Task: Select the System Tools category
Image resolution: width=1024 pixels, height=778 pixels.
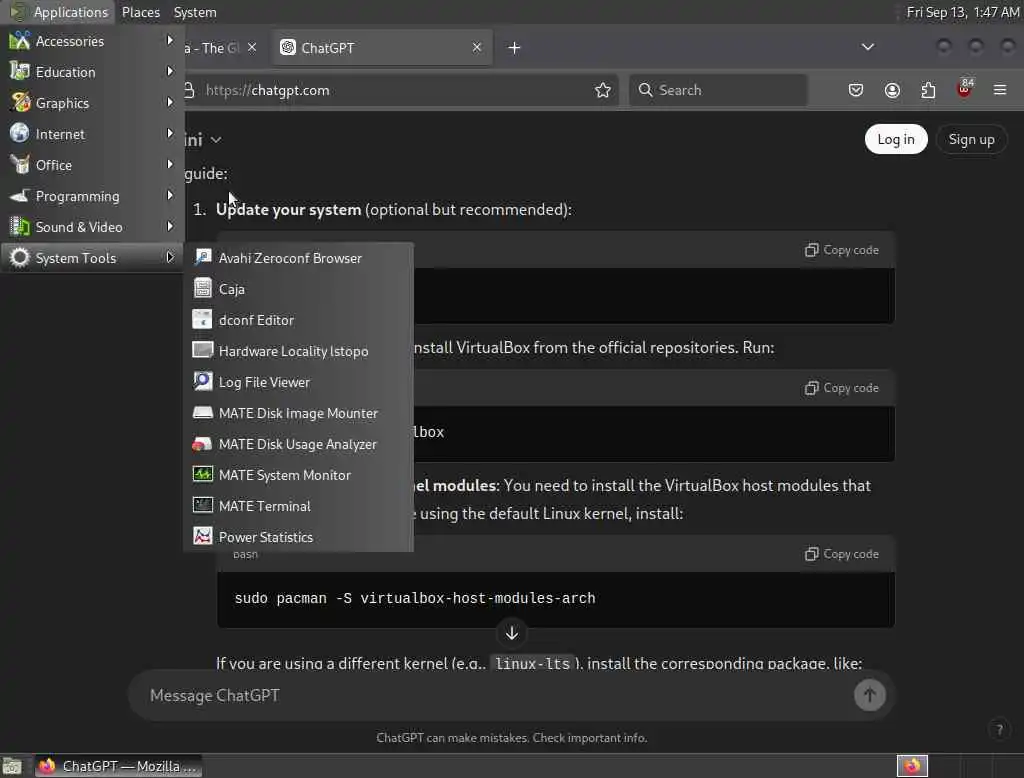Action: tap(92, 258)
